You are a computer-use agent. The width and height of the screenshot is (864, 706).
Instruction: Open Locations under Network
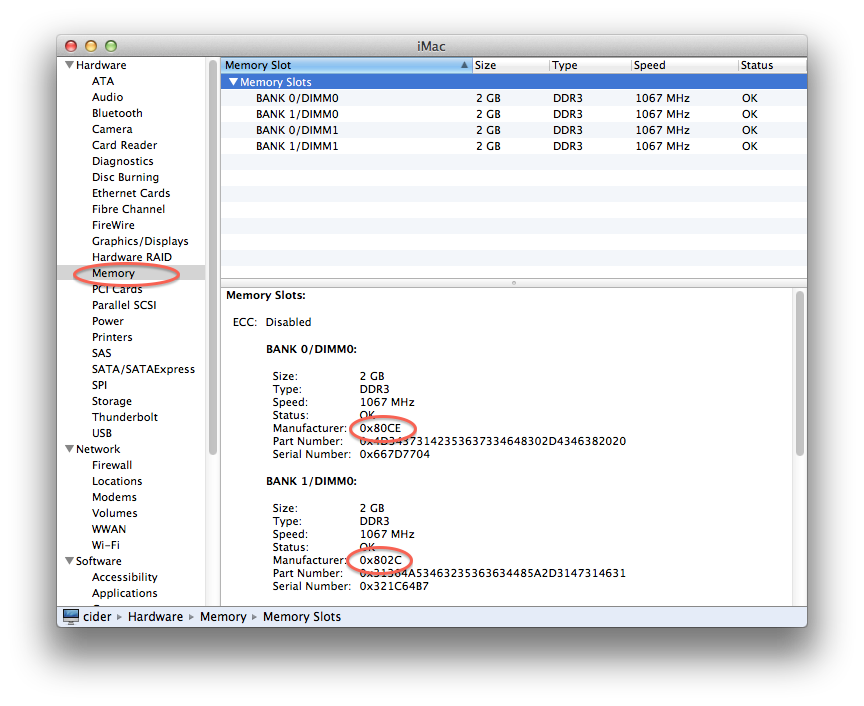pyautogui.click(x=117, y=481)
